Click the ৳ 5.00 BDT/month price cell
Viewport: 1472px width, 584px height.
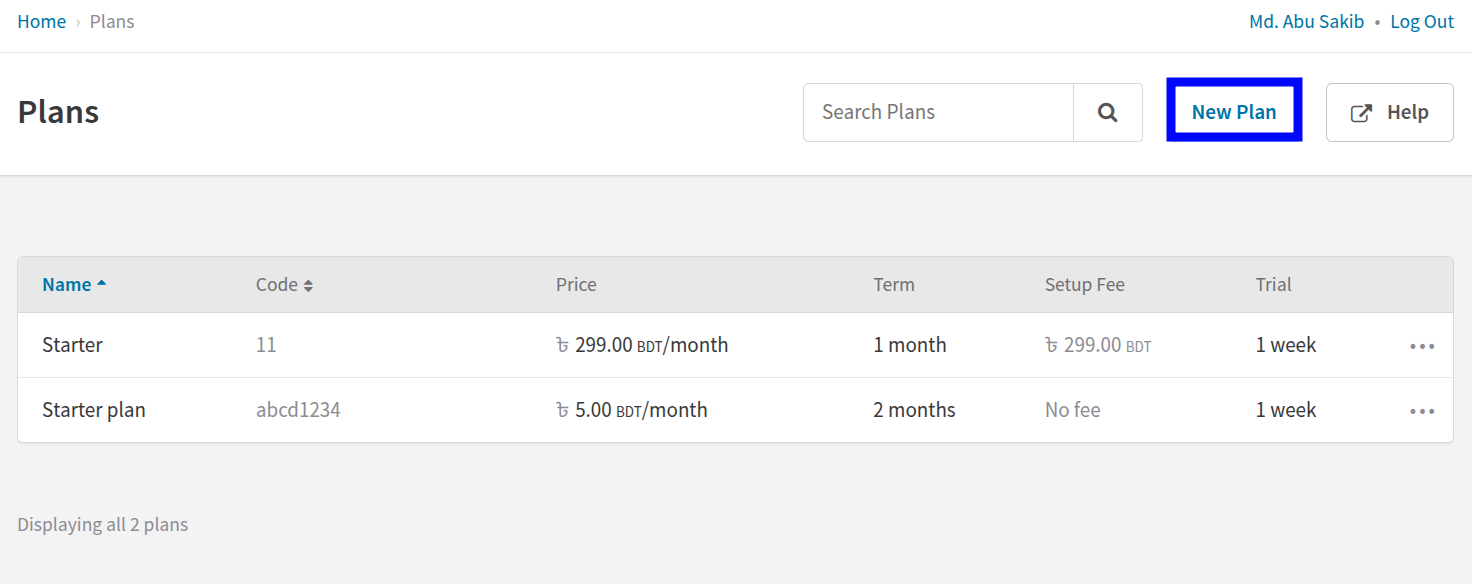tap(632, 410)
